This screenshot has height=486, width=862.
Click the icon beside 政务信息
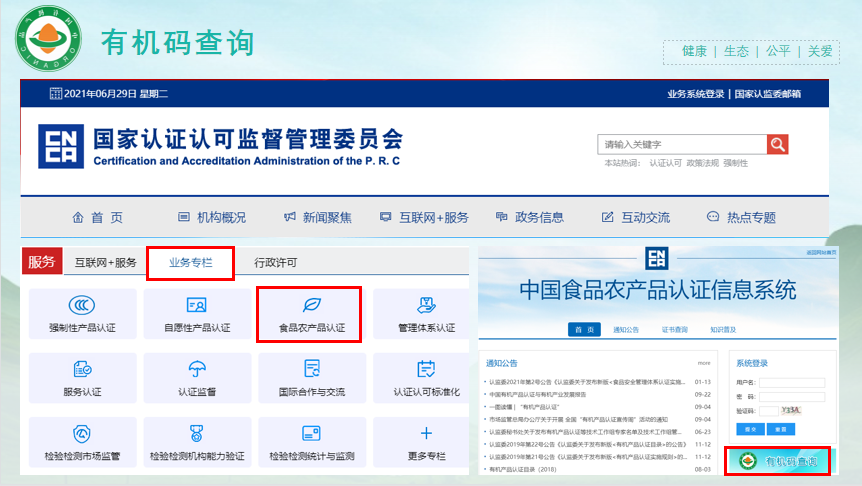[x=501, y=217]
